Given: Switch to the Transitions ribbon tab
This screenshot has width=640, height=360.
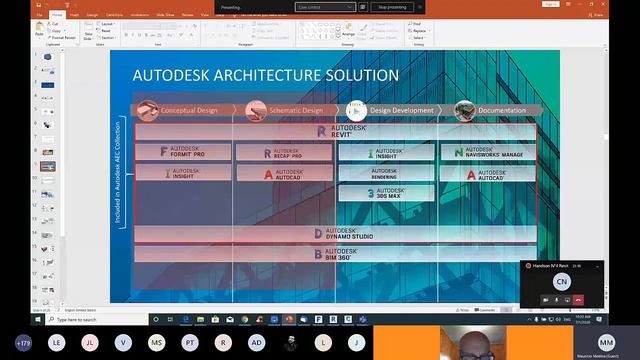Looking at the screenshot, I should tap(115, 15).
